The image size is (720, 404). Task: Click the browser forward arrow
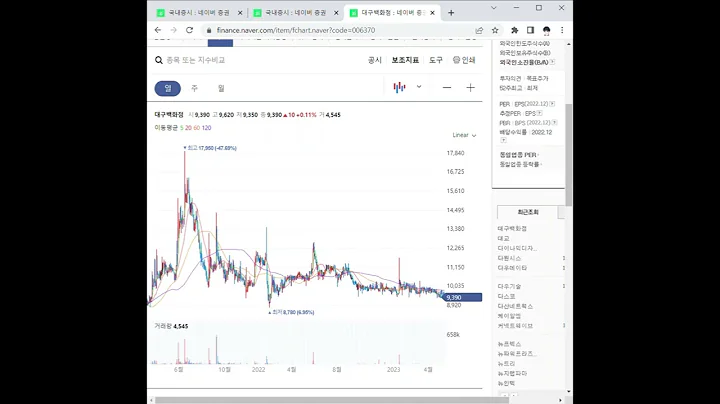(173, 30)
